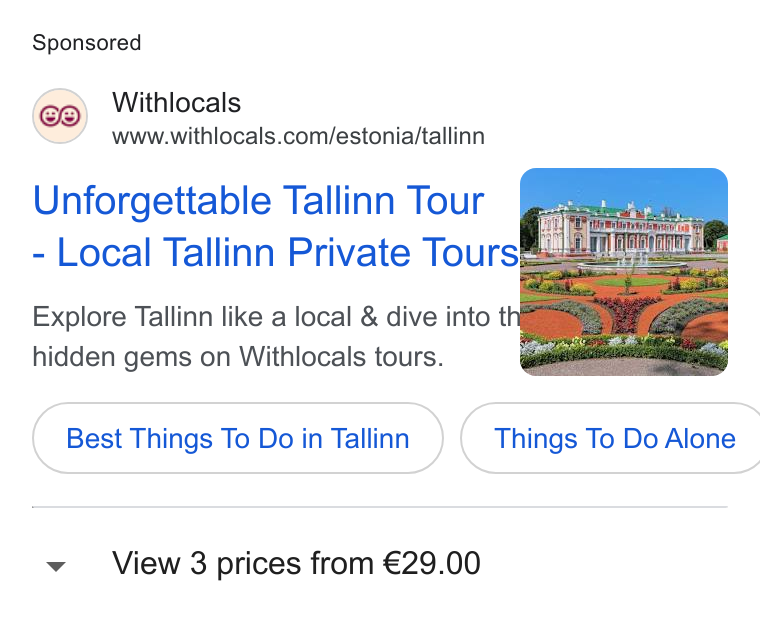Click the divider line above the prices row
Screen dimensions: 760x624
(x=380, y=507)
